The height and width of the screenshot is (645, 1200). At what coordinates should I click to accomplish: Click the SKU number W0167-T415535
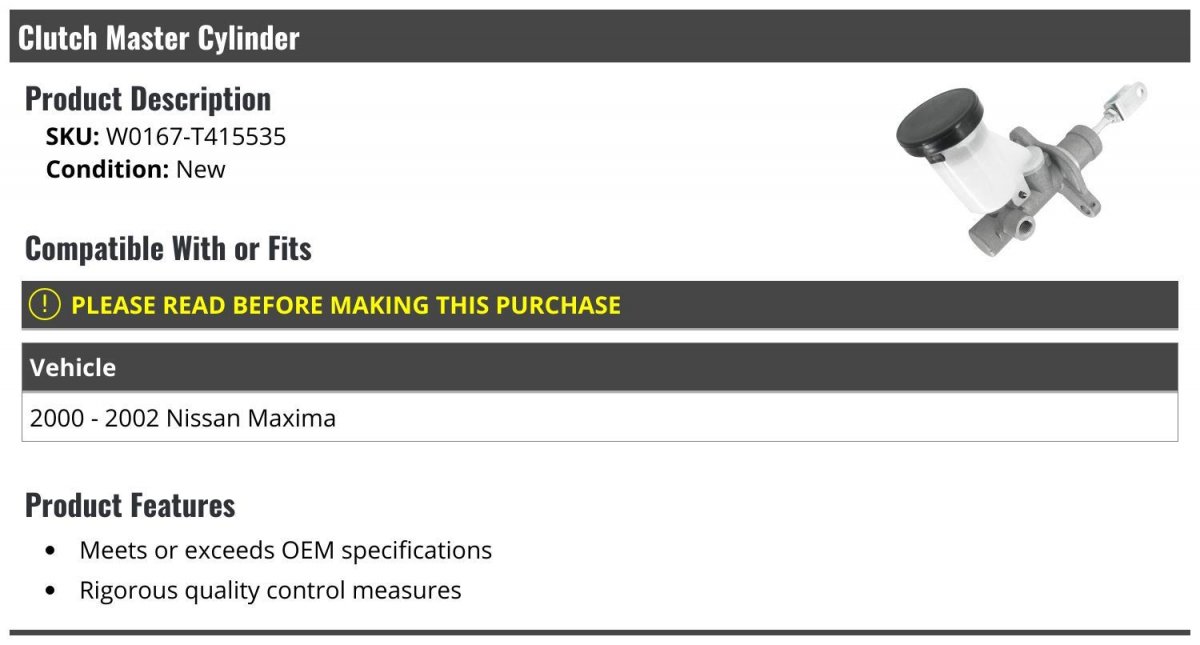196,136
